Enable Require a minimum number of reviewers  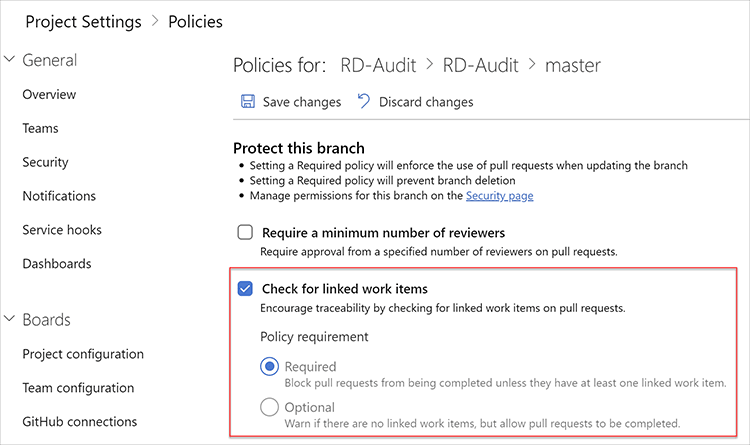tap(245, 233)
